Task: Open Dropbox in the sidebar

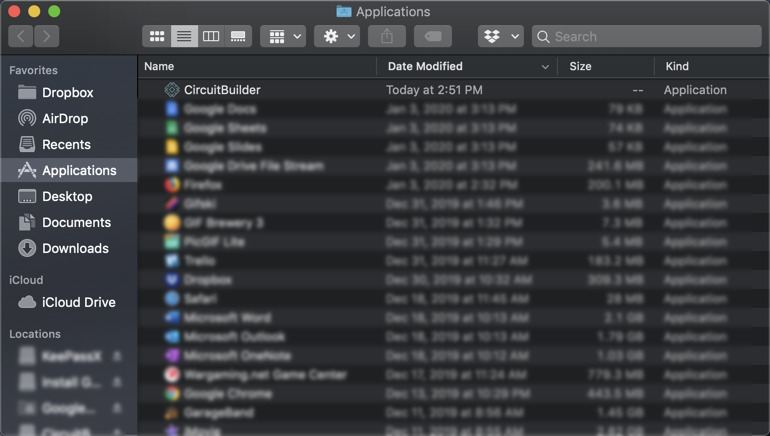Action: 69,93
